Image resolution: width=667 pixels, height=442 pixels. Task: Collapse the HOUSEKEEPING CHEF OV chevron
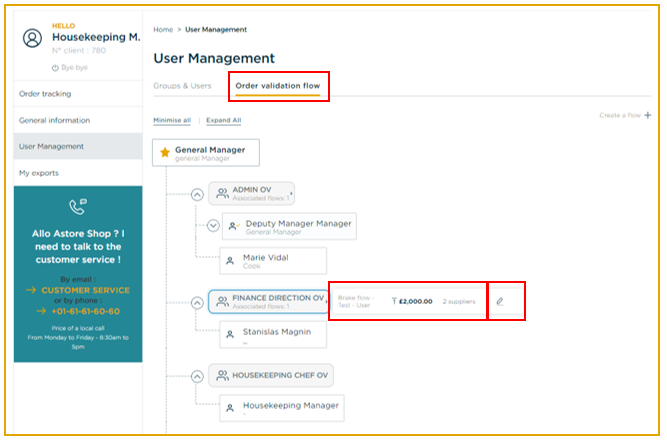tap(197, 376)
